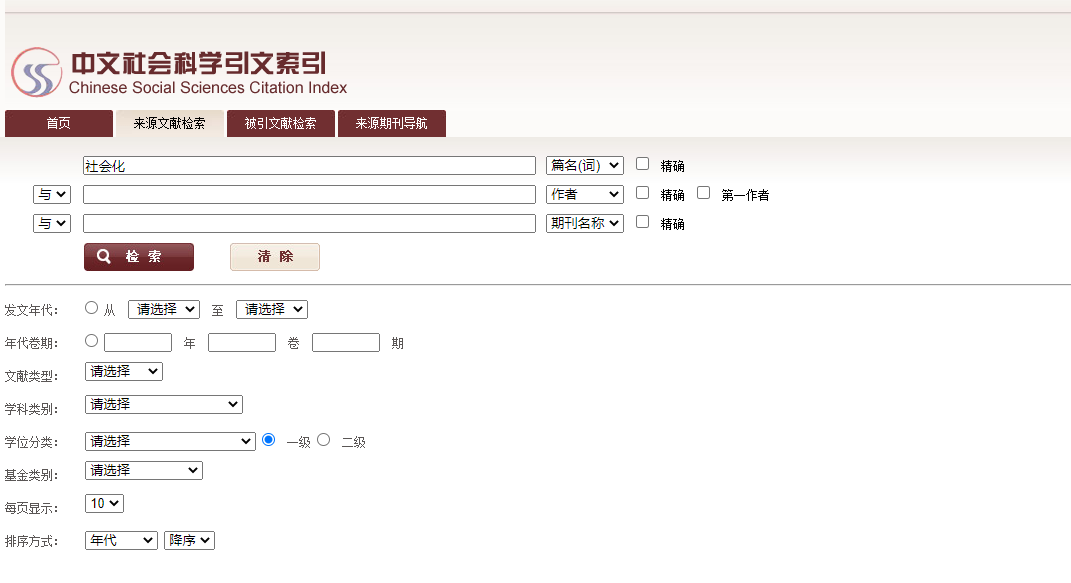Select the 二级 radio button
This screenshot has width=1071, height=583.
[x=323, y=440]
